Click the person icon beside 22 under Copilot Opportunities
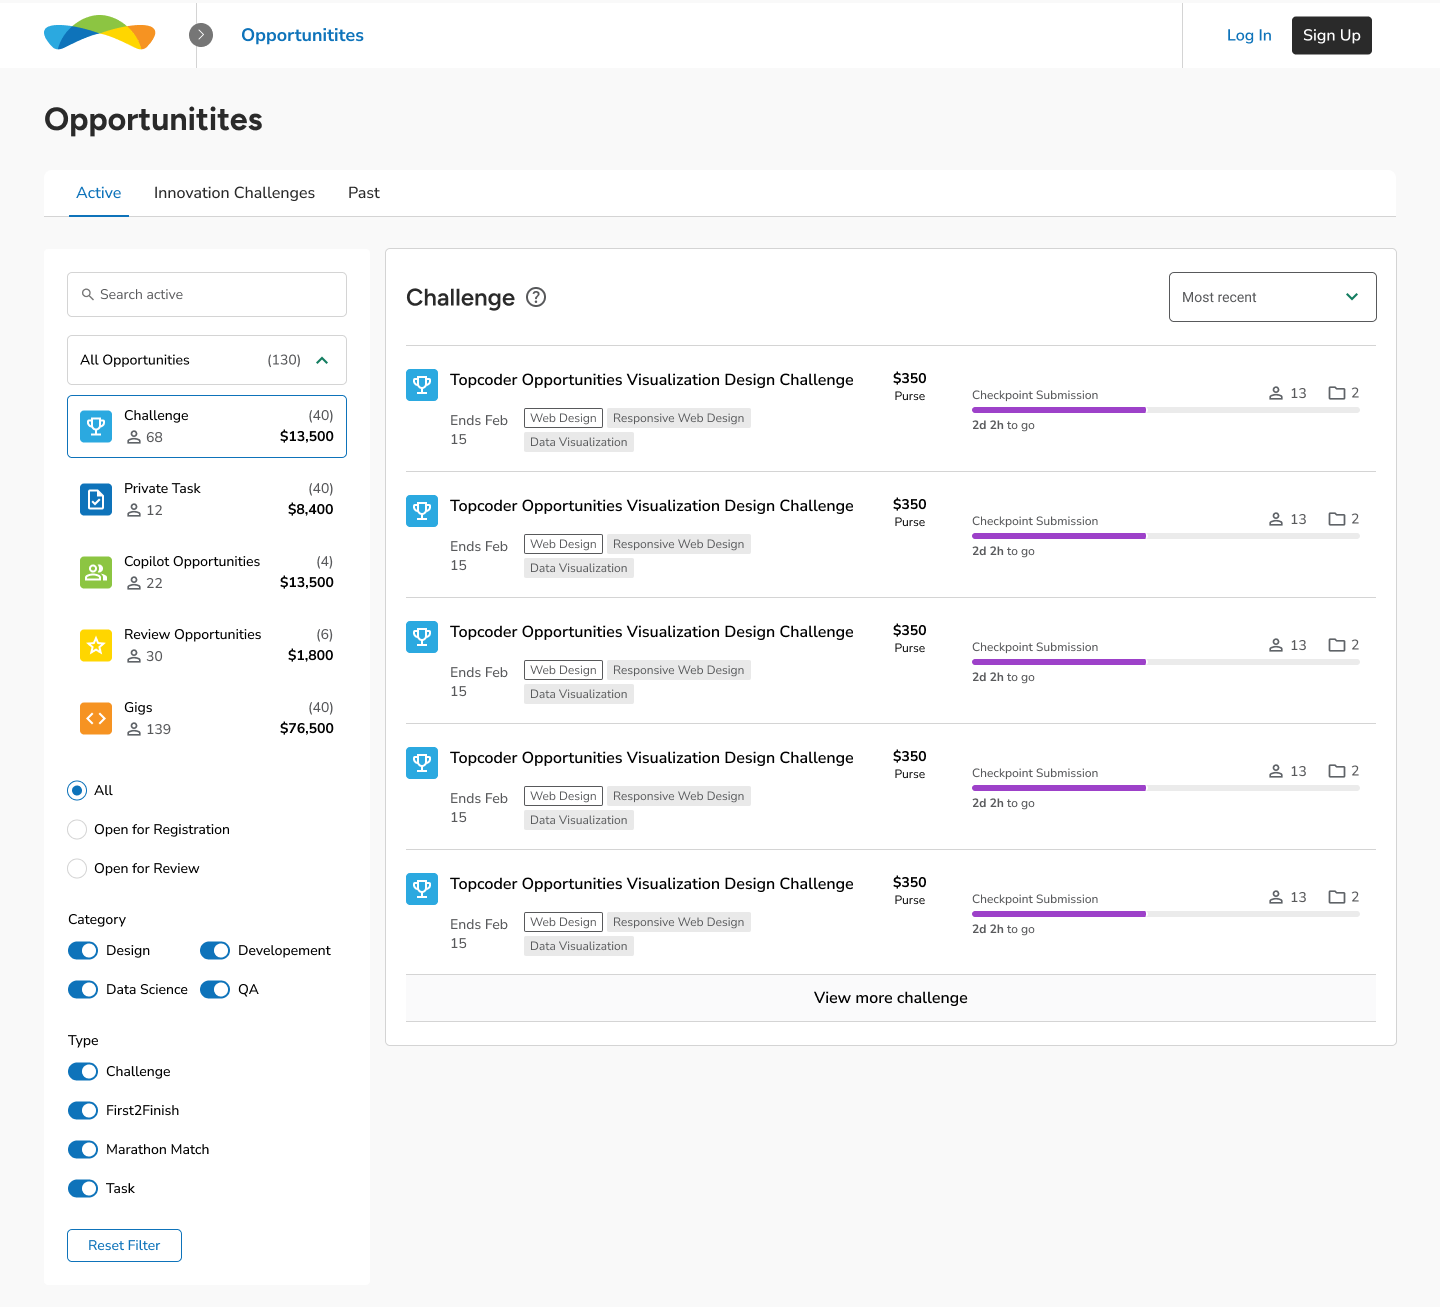The width and height of the screenshot is (1440, 1307). [x=134, y=583]
